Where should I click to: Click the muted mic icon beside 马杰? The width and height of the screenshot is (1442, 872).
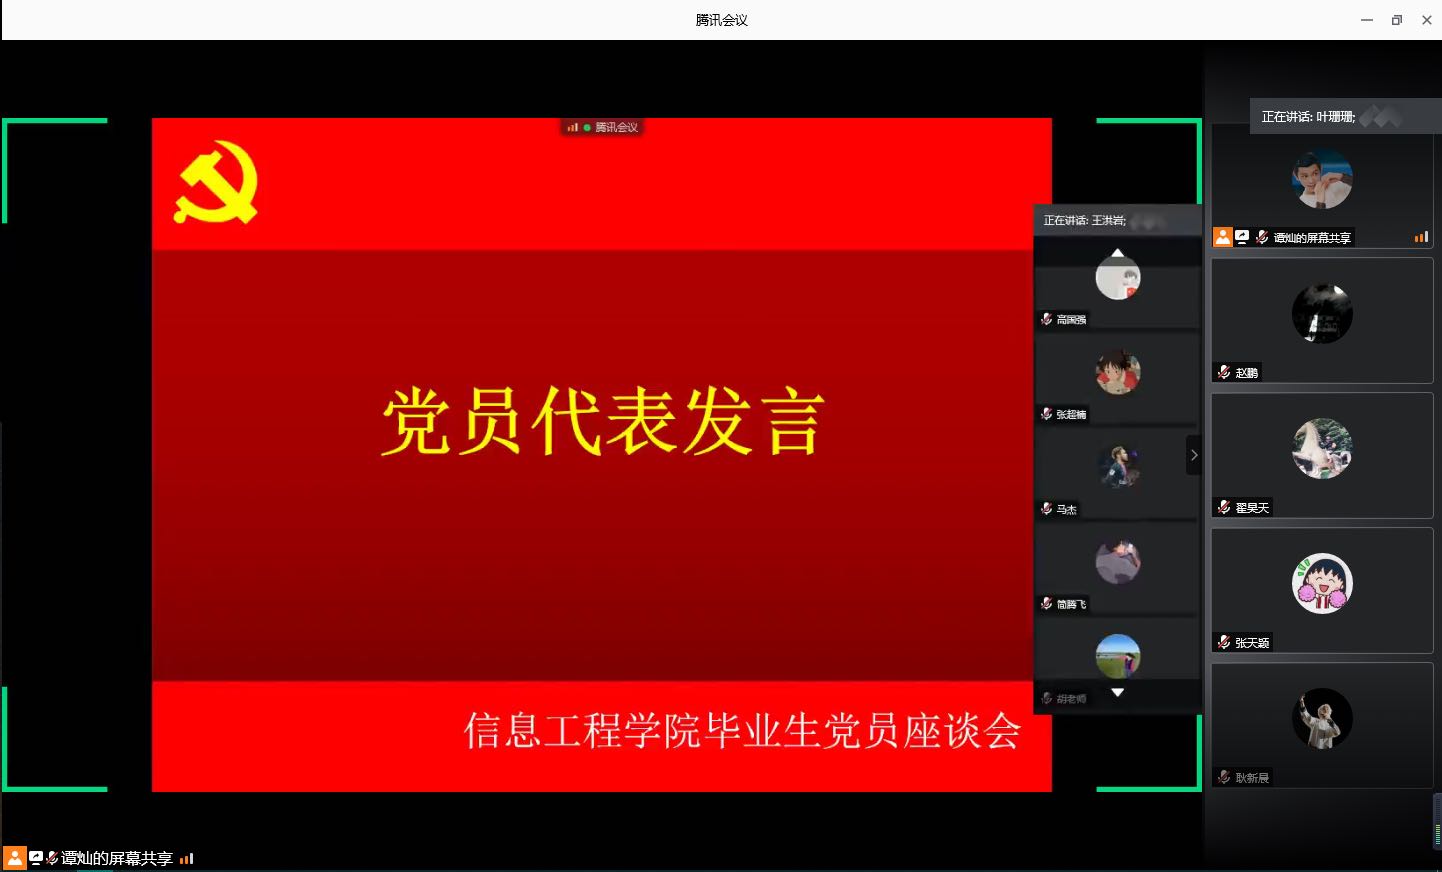click(x=1047, y=509)
